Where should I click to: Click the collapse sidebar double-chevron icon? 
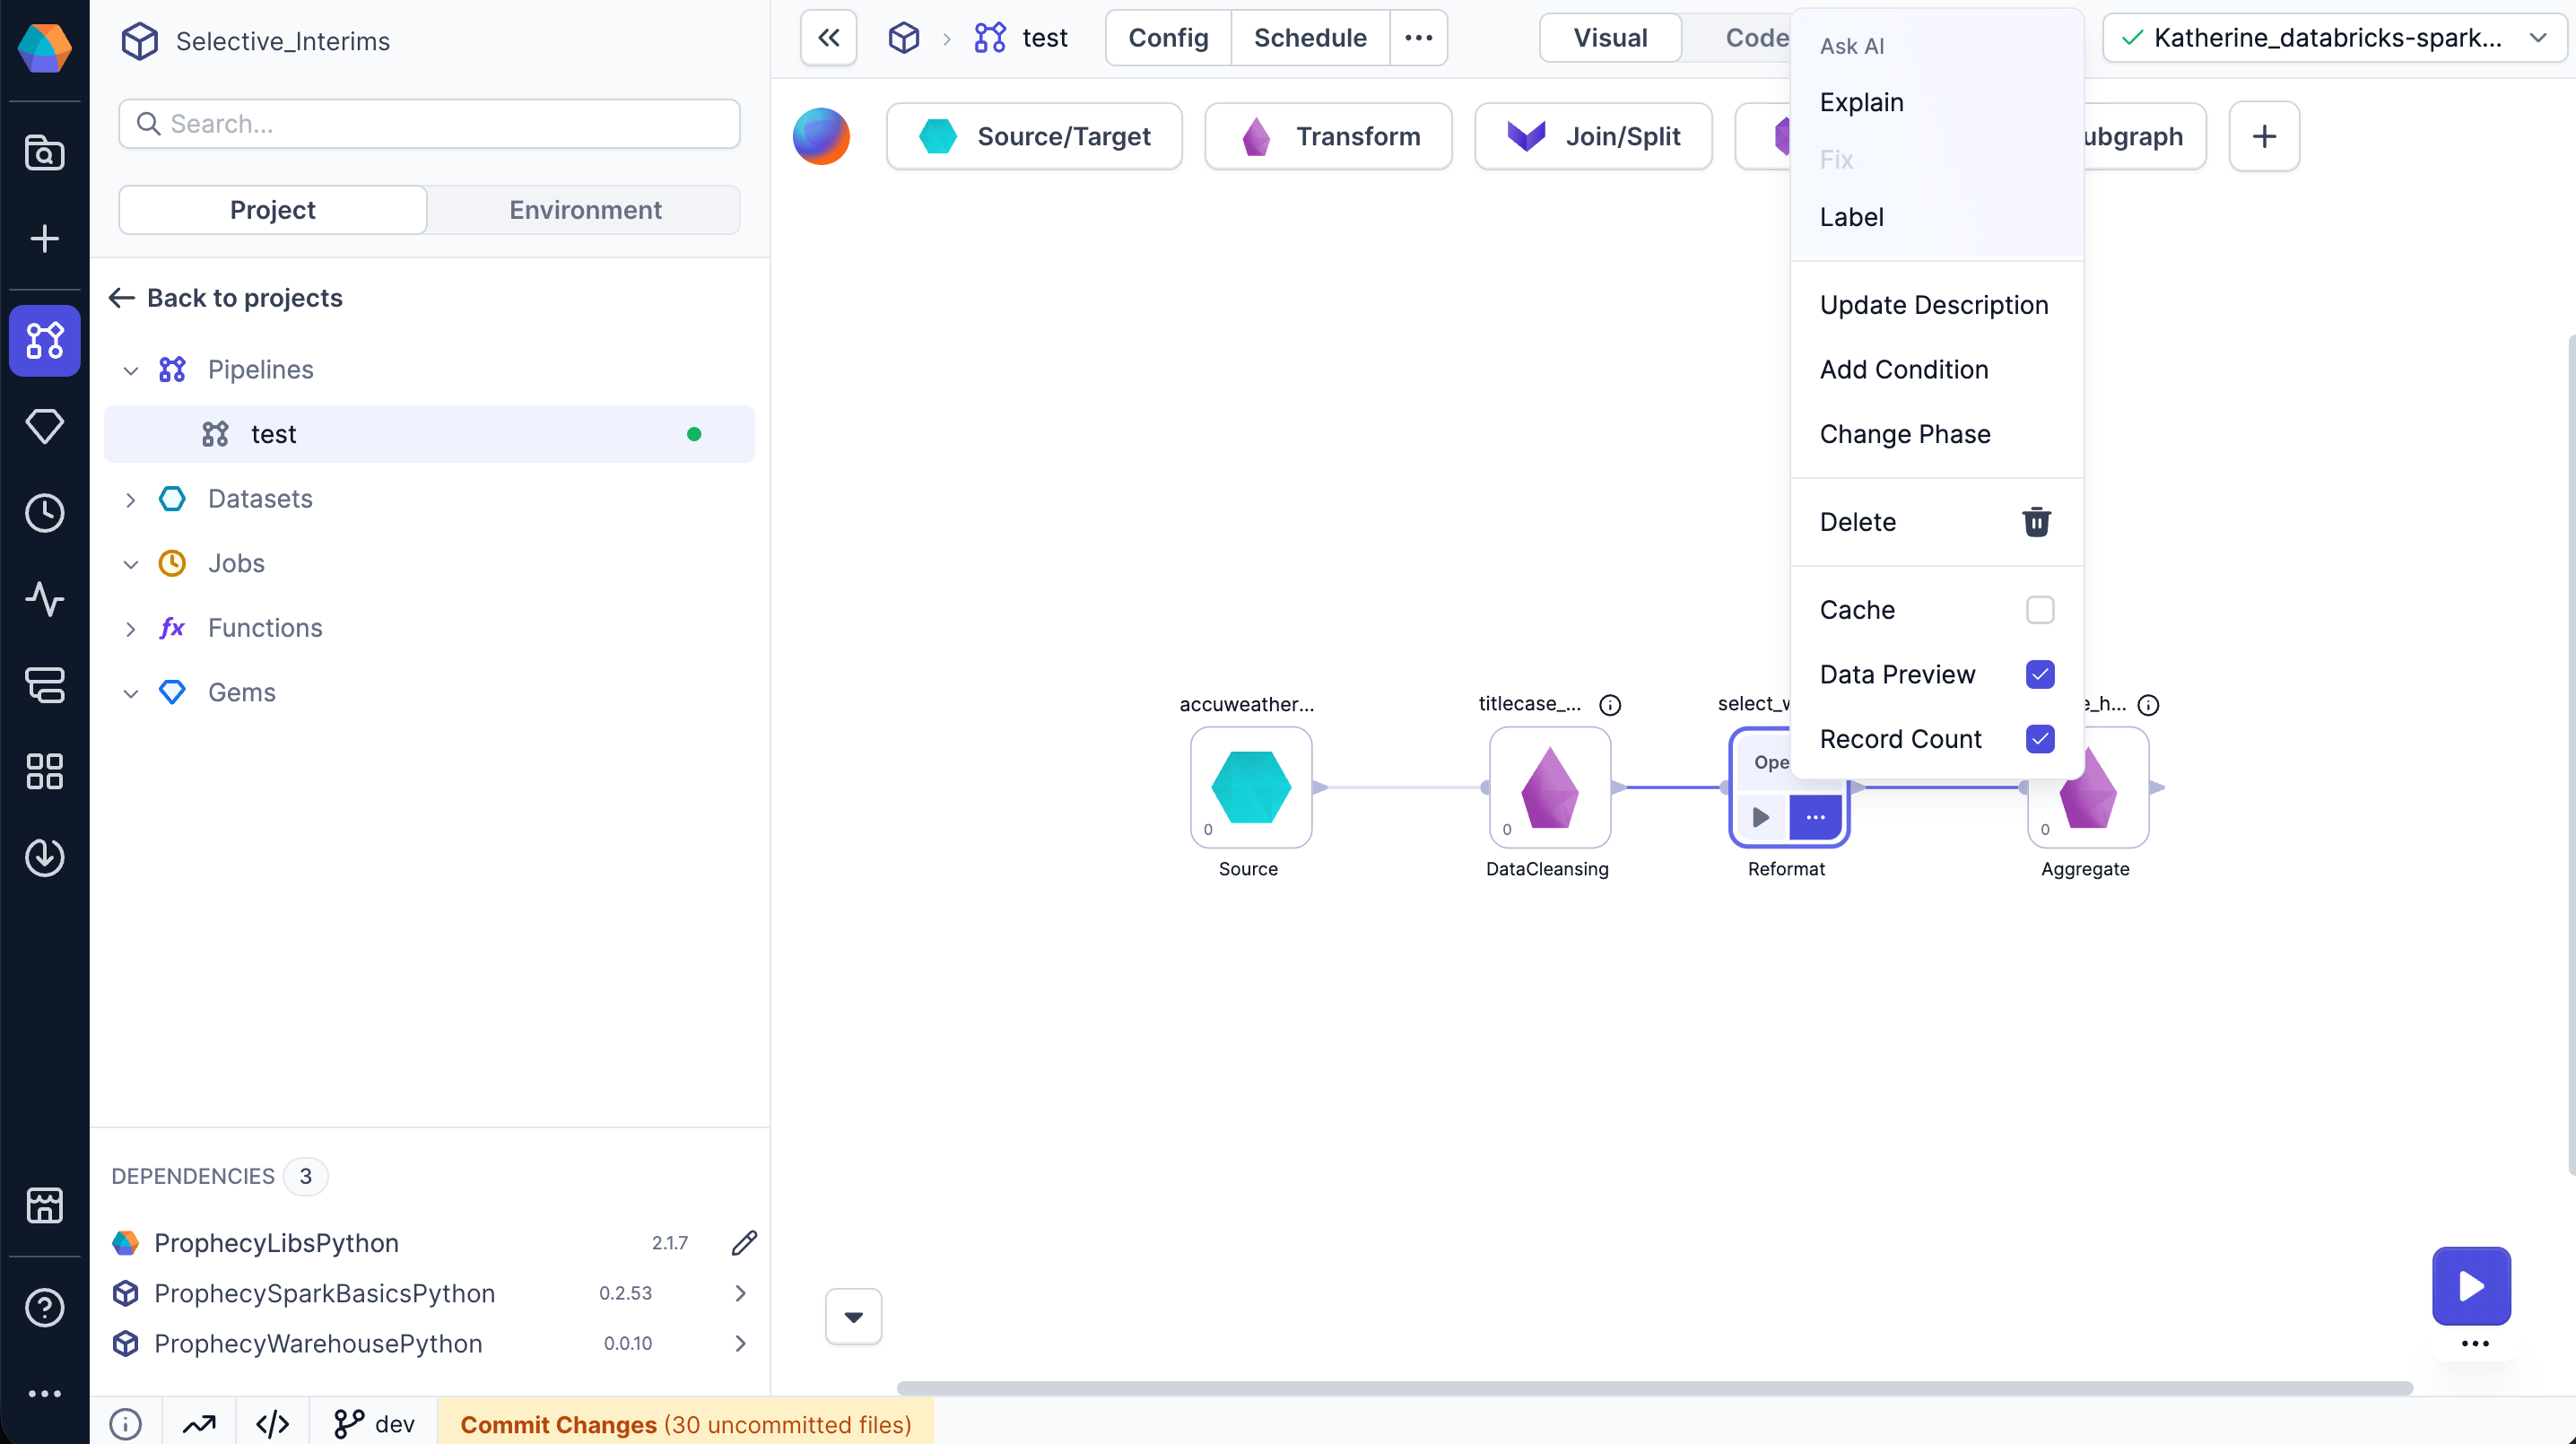(x=828, y=38)
